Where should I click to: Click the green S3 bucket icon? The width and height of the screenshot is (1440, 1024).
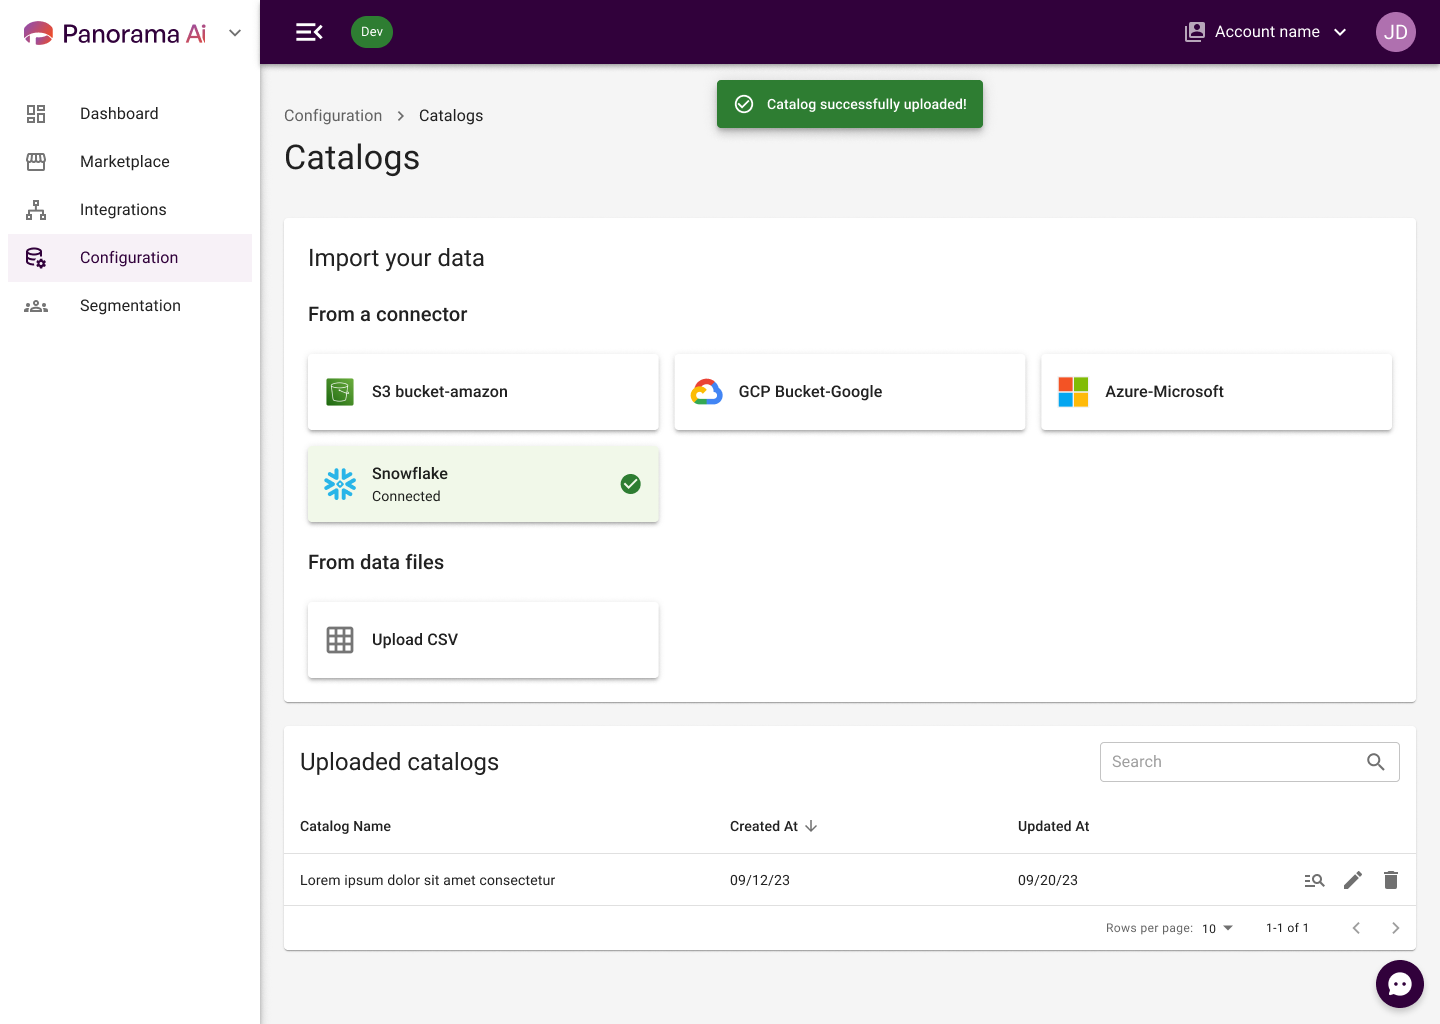click(340, 392)
